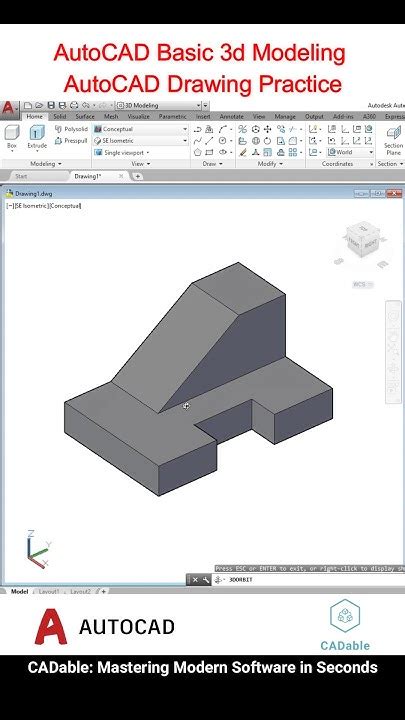
Task: Select the Presspull tool
Action: 71,141
